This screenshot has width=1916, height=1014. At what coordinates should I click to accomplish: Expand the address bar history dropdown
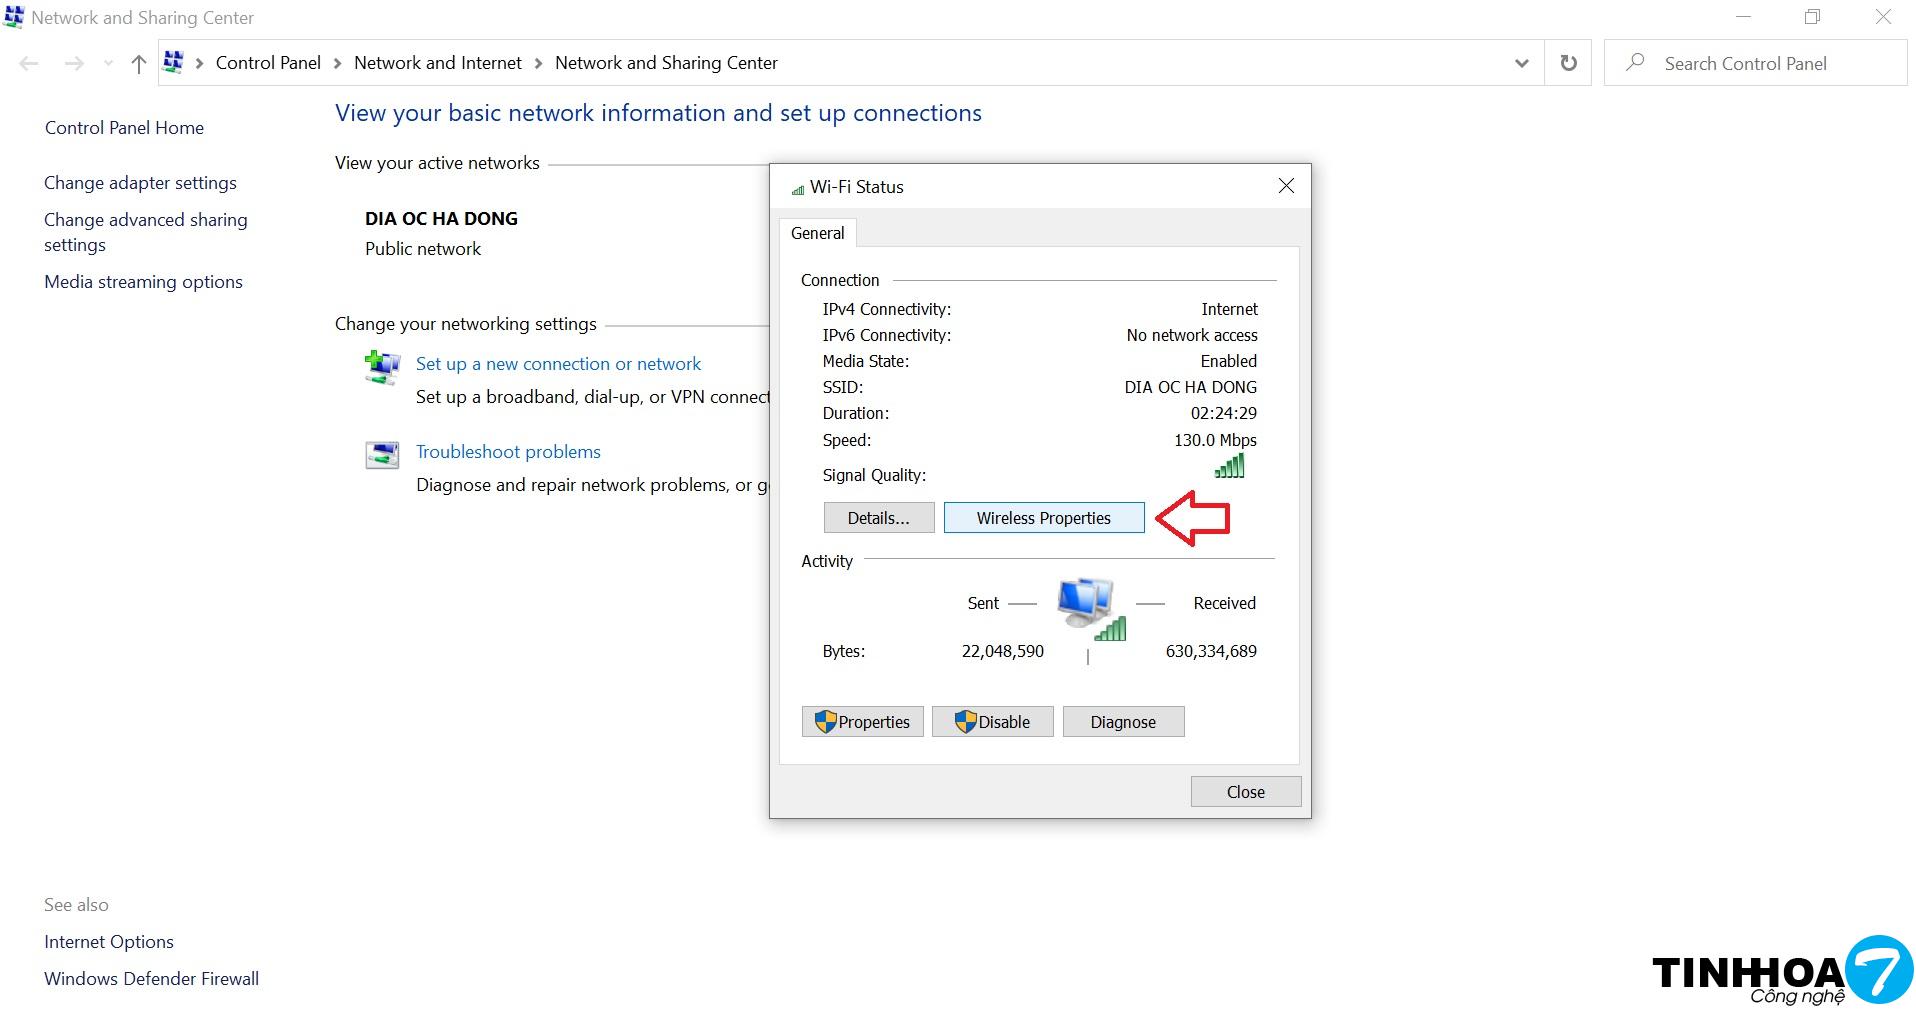1521,63
